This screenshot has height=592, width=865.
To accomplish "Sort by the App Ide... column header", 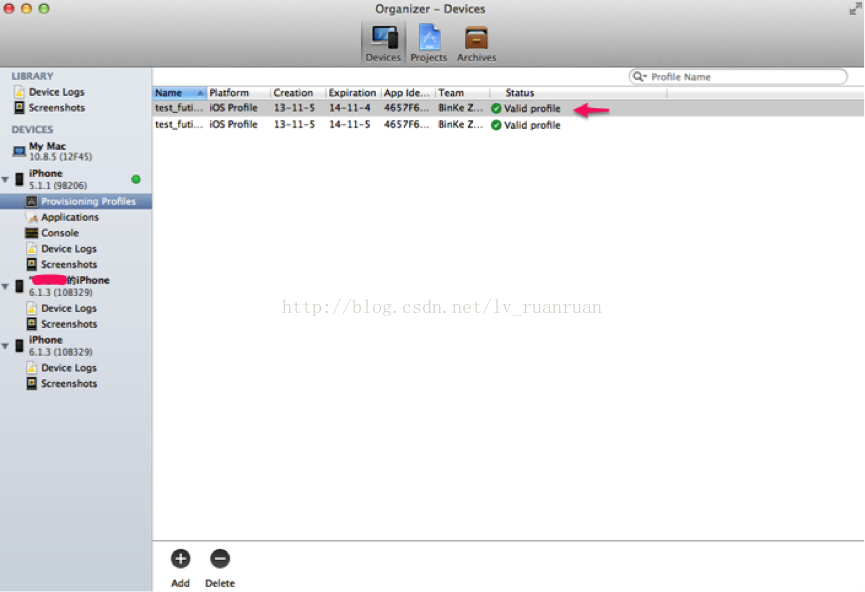I will (x=408, y=93).
